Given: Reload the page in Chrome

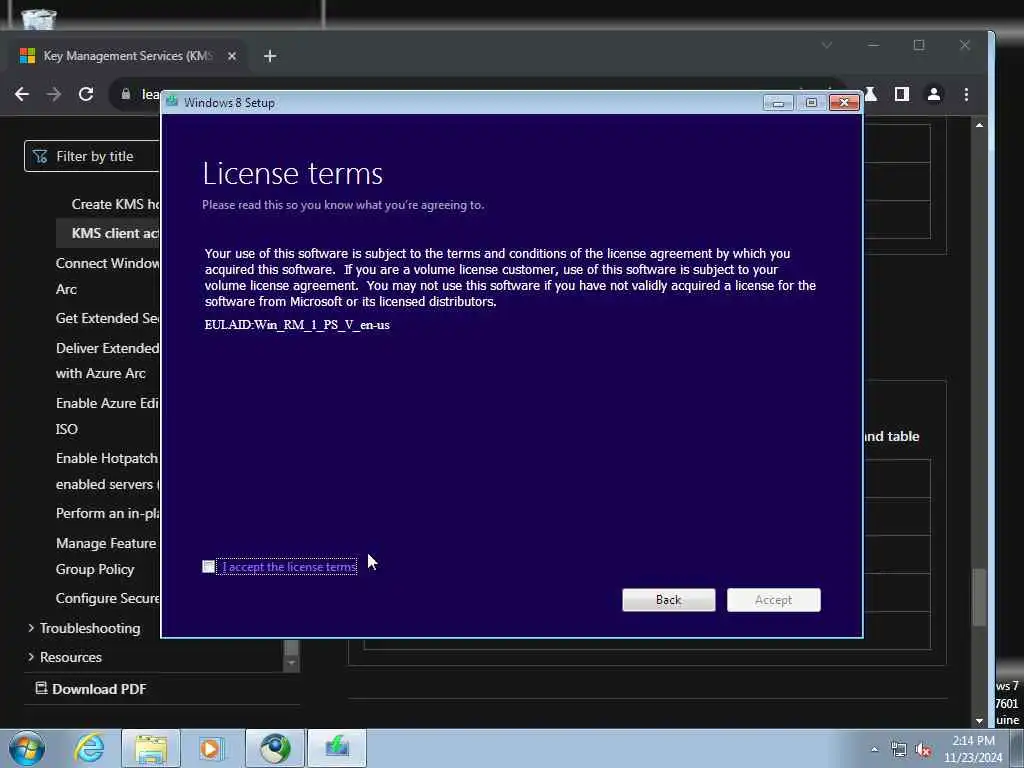Looking at the screenshot, I should 86,94.
